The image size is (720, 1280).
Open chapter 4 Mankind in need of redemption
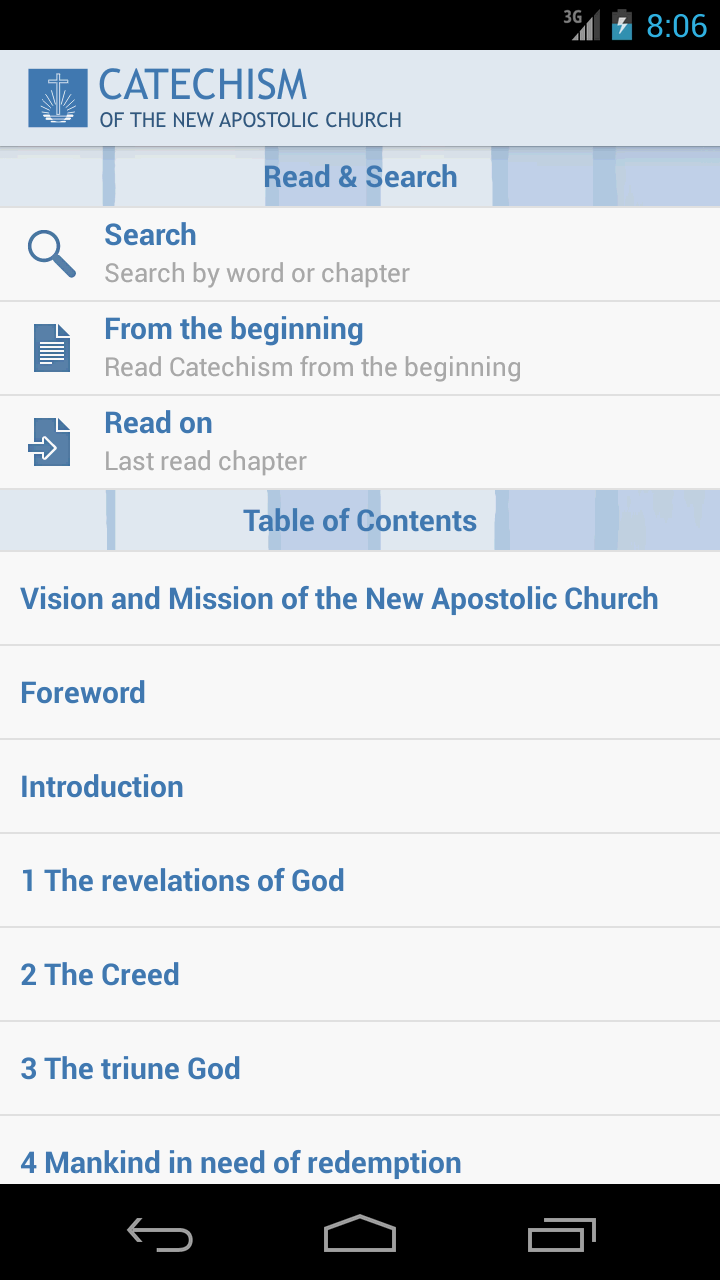coord(360,1151)
